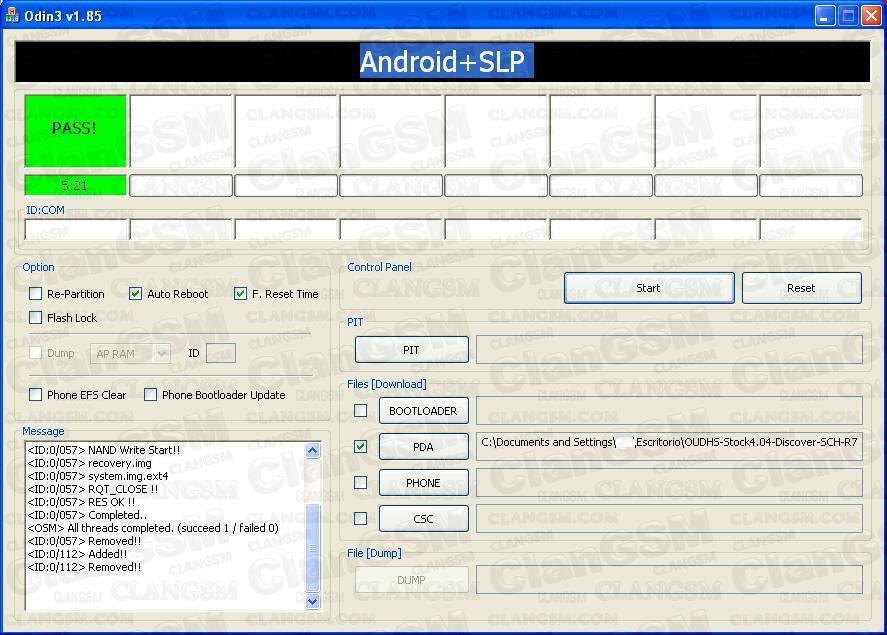
Task: Choose a firmware file with the PDA button
Action: tap(424, 447)
